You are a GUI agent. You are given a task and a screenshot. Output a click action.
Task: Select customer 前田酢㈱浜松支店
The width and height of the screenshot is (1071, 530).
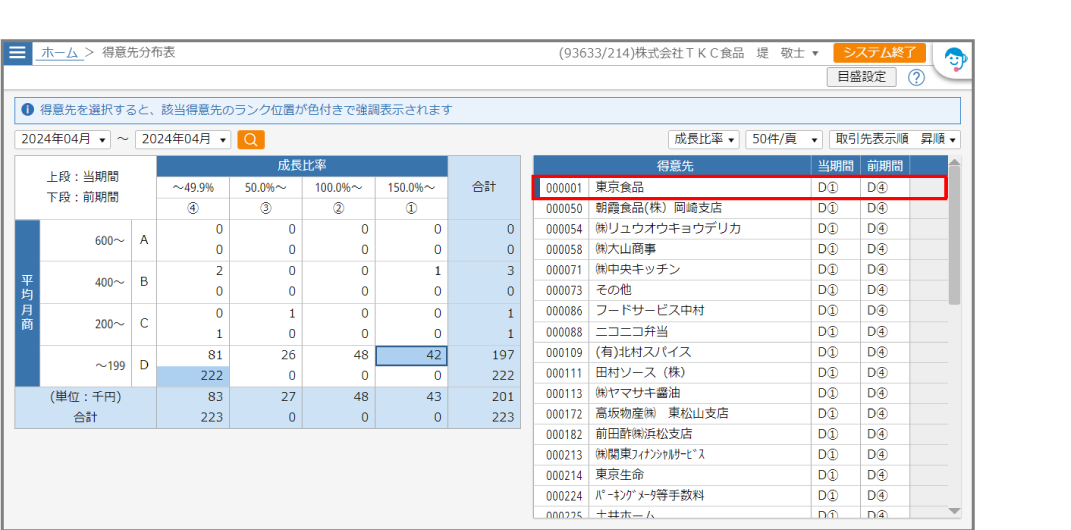pyautogui.click(x=741, y=434)
